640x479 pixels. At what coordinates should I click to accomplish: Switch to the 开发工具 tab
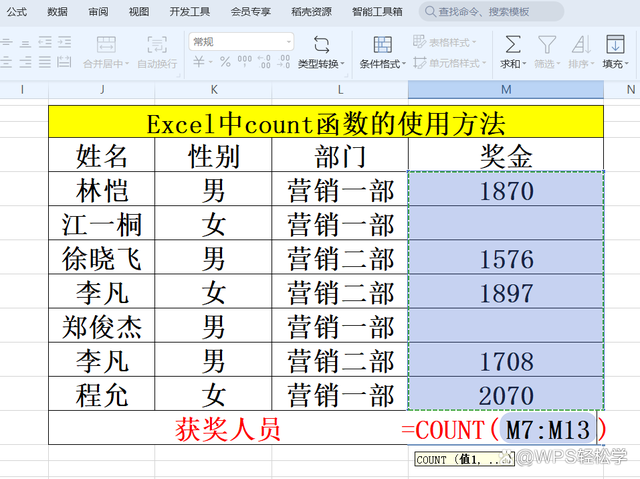coord(190,12)
